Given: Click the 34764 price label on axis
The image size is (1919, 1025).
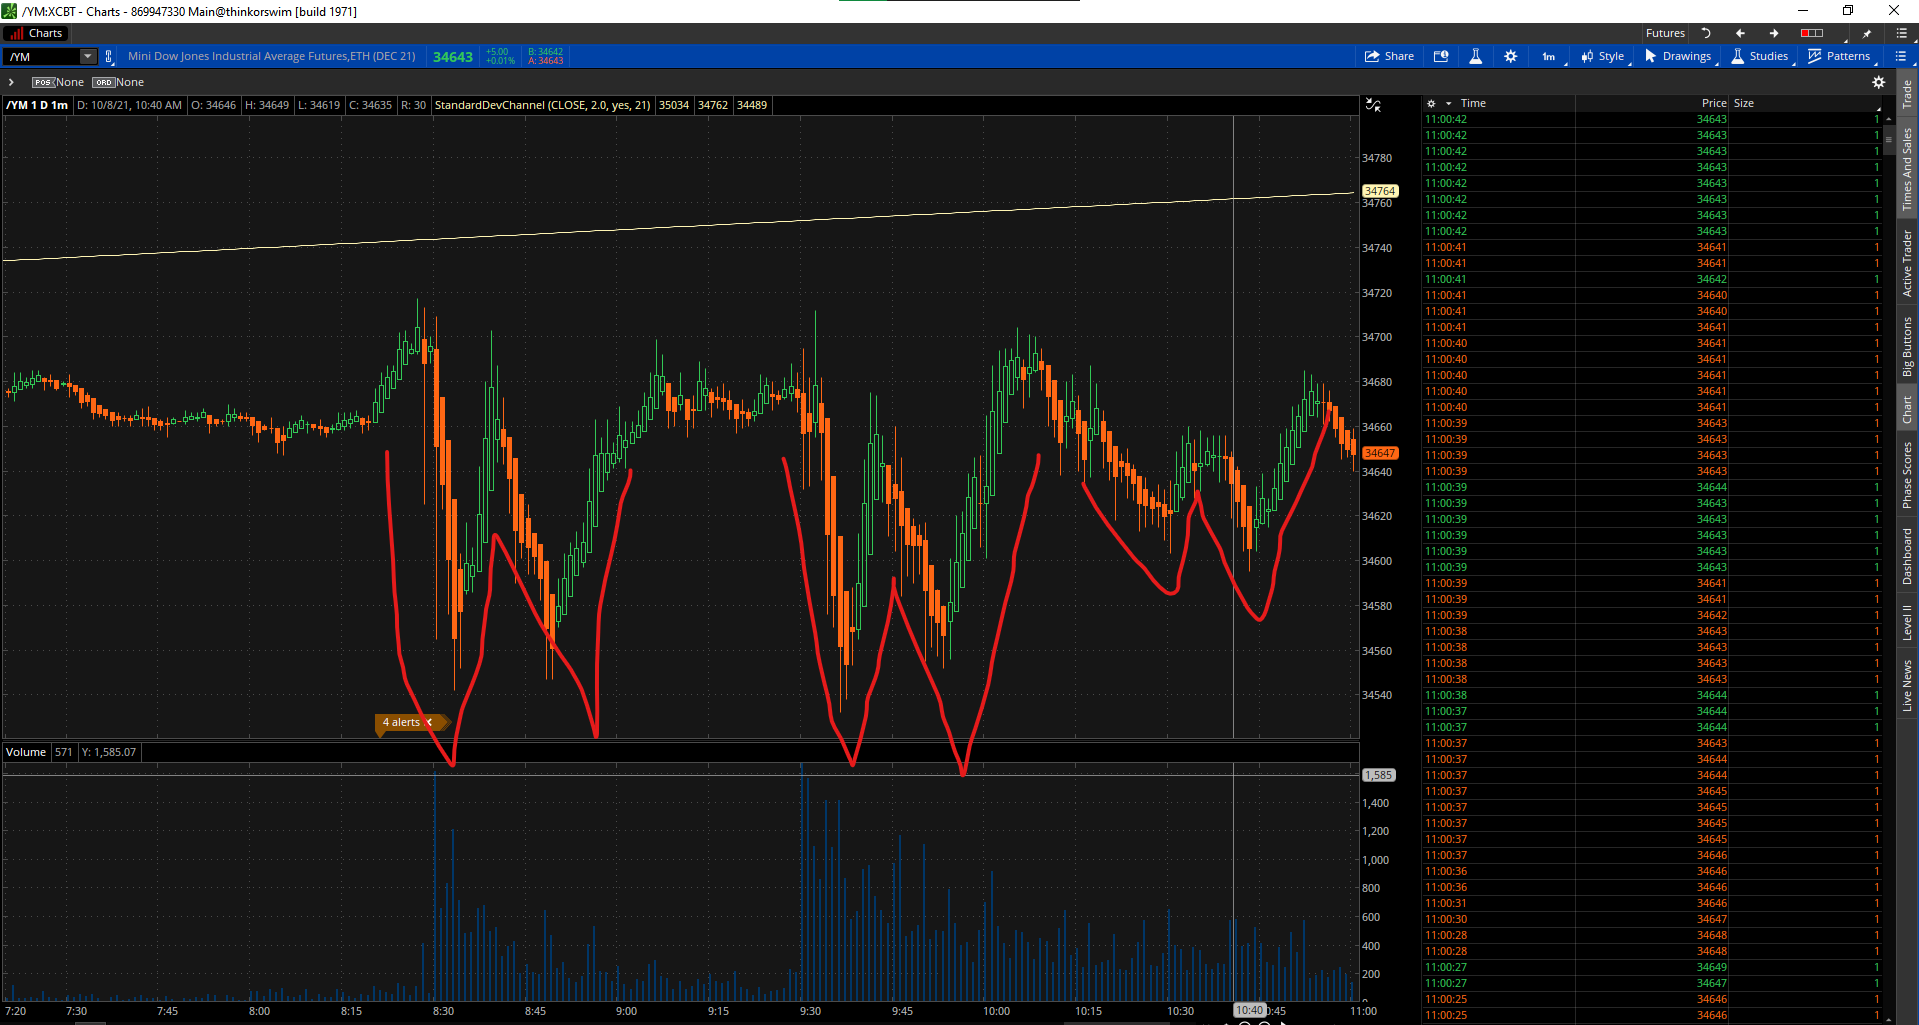Looking at the screenshot, I should pyautogui.click(x=1379, y=191).
